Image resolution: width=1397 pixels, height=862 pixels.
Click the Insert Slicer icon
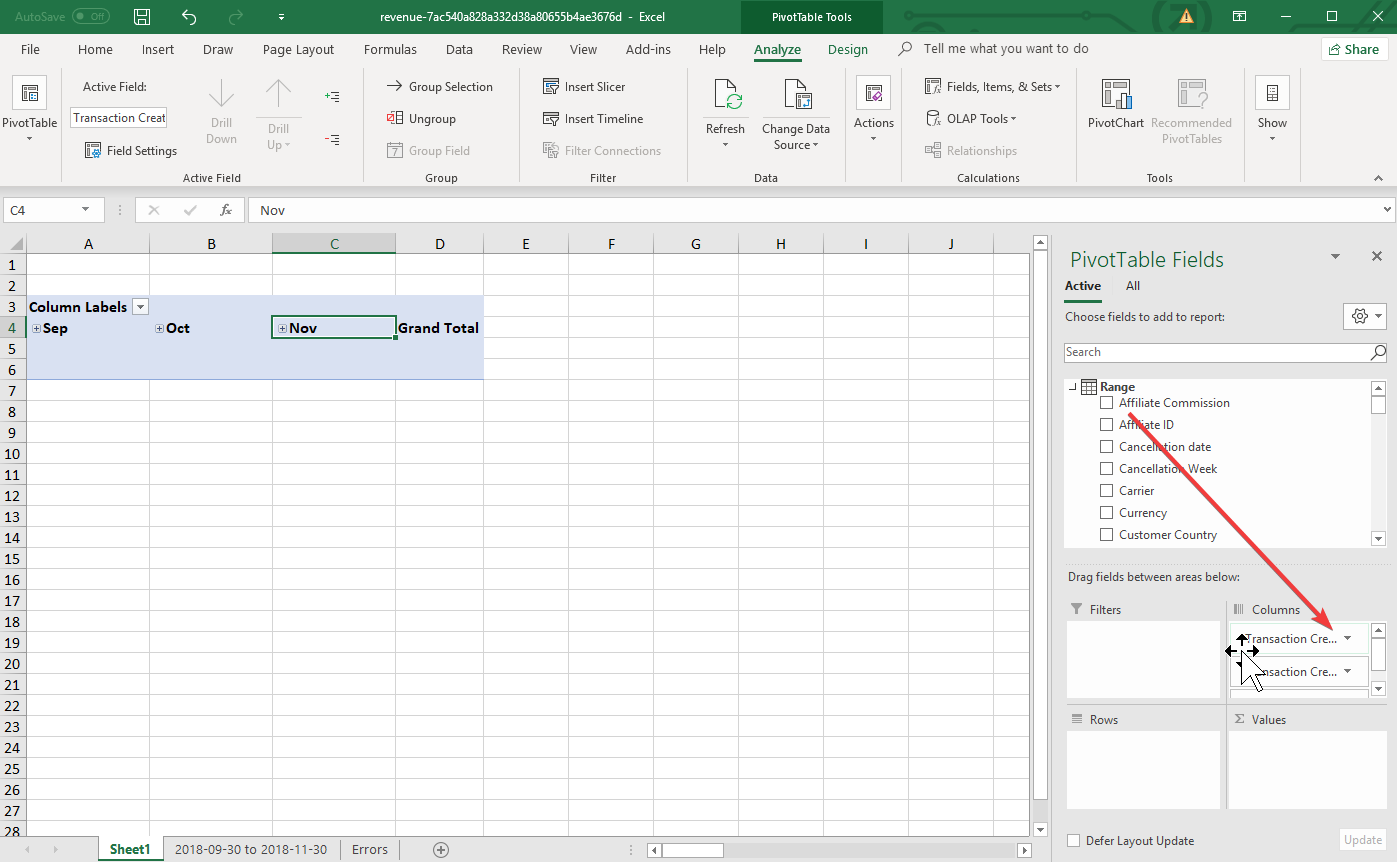(551, 87)
